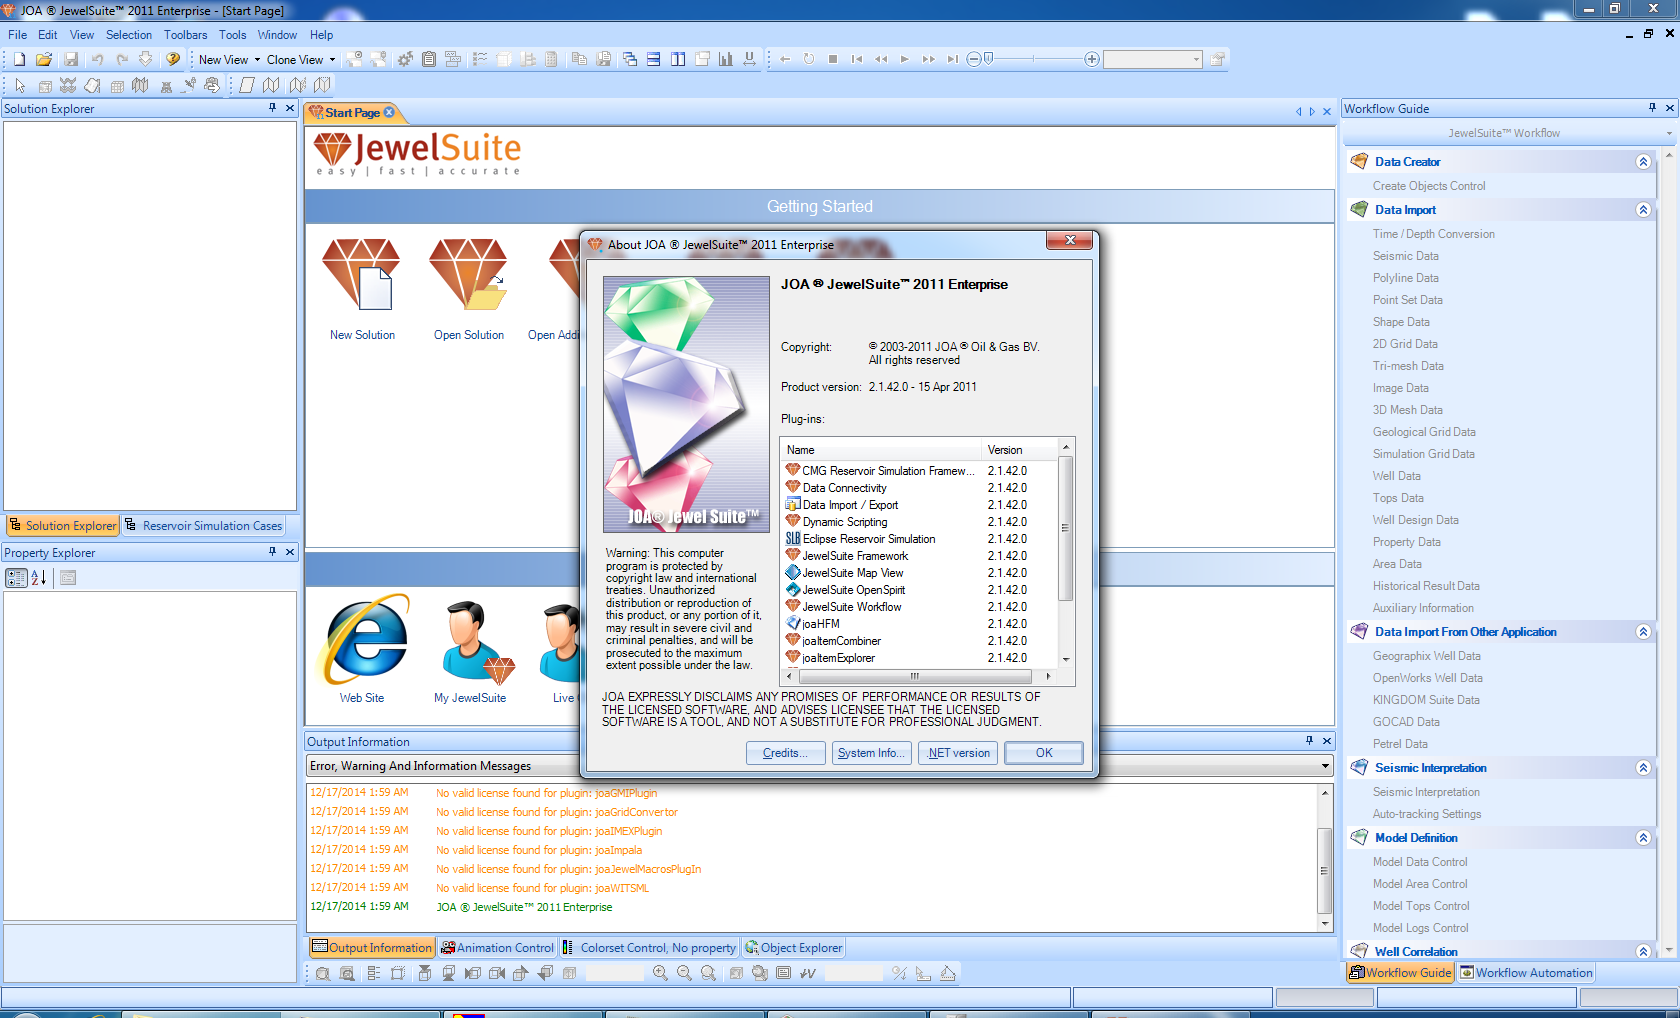The image size is (1680, 1018).
Task: Click the tile horizontally toolbar icon
Action: click(x=653, y=60)
